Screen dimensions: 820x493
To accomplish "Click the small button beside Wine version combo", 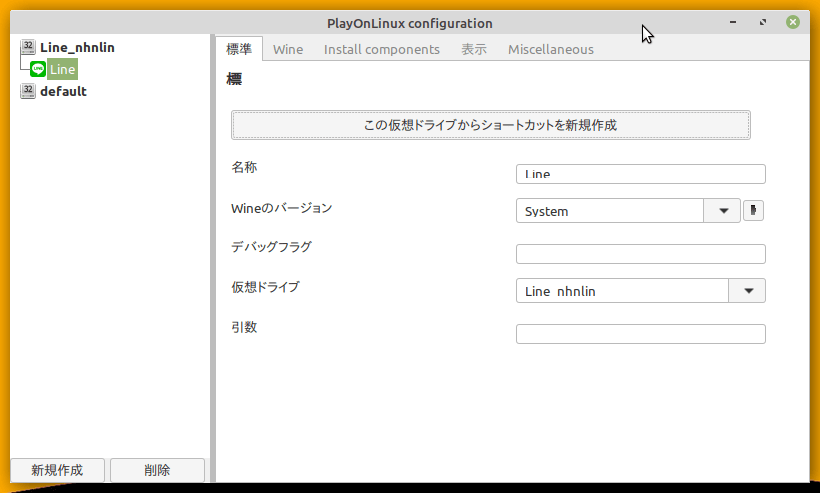I will (753, 211).
